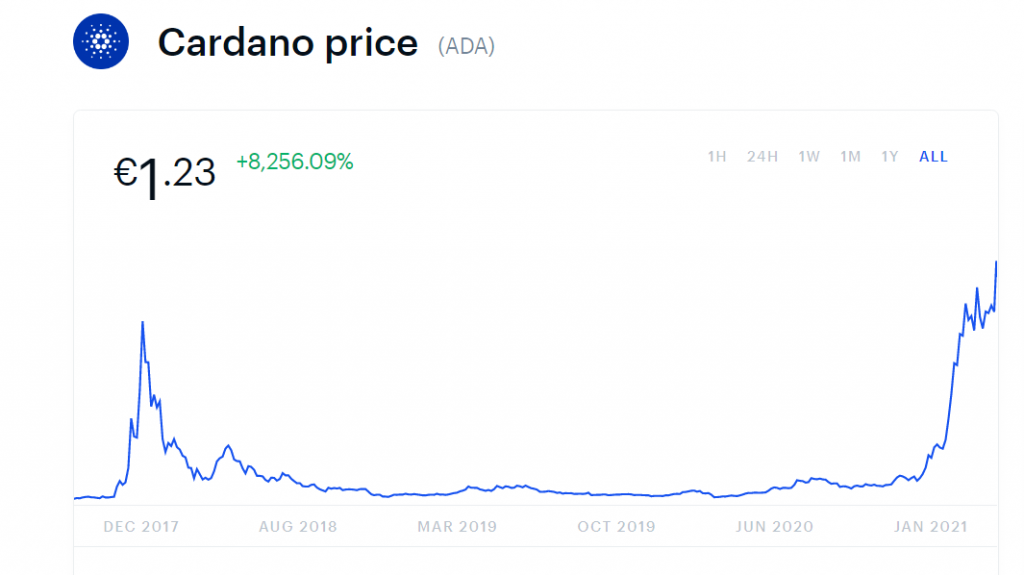This screenshot has height=575, width=1024.
Task: Switch to the ALL time range
Action: (933, 157)
